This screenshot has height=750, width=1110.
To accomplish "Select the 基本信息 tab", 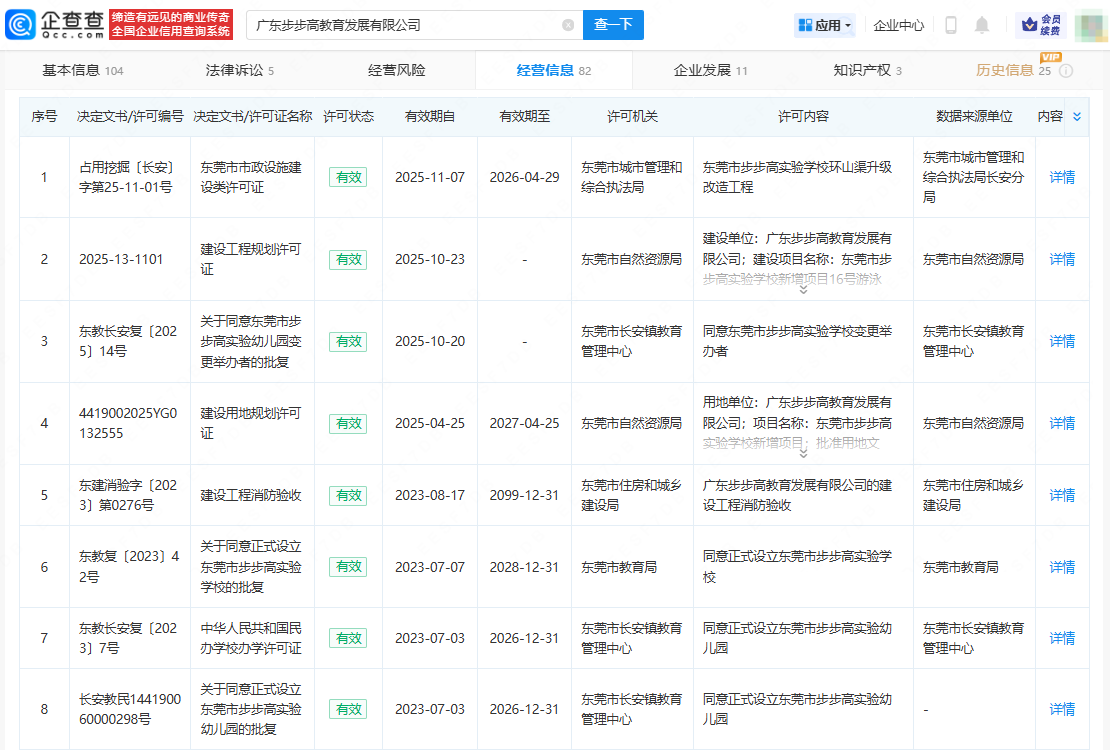I will (x=82, y=70).
